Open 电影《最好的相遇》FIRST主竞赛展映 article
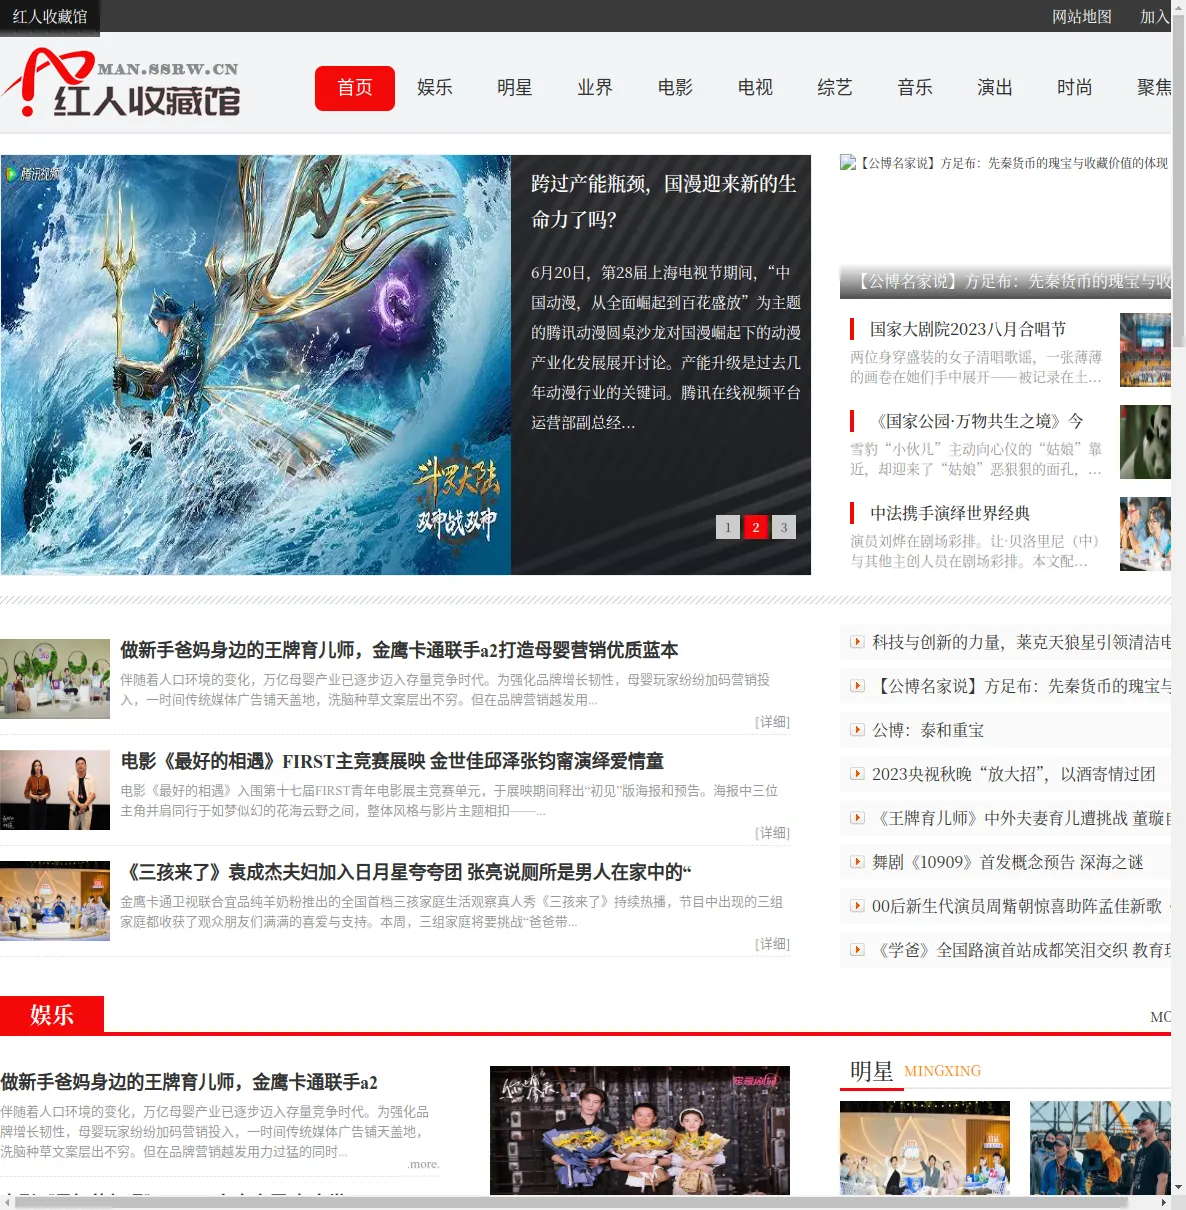This screenshot has width=1186, height=1210. click(392, 761)
